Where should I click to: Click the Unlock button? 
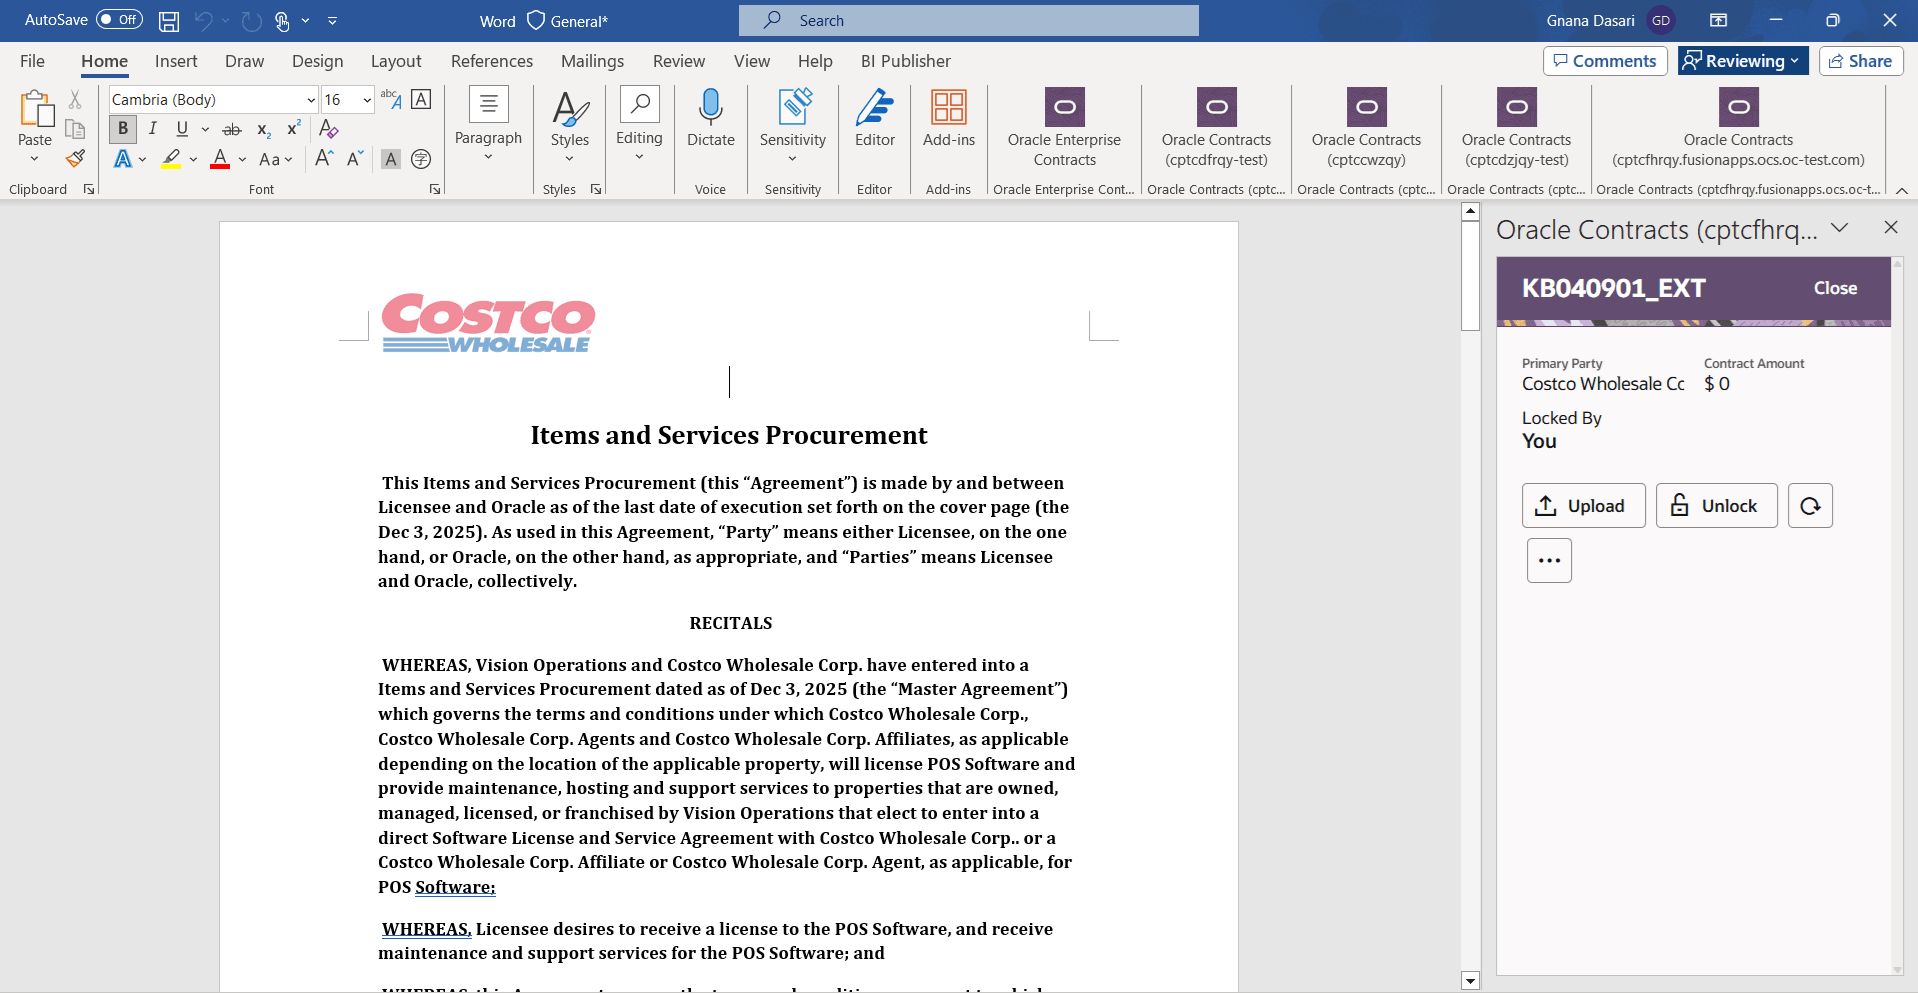(1716, 506)
